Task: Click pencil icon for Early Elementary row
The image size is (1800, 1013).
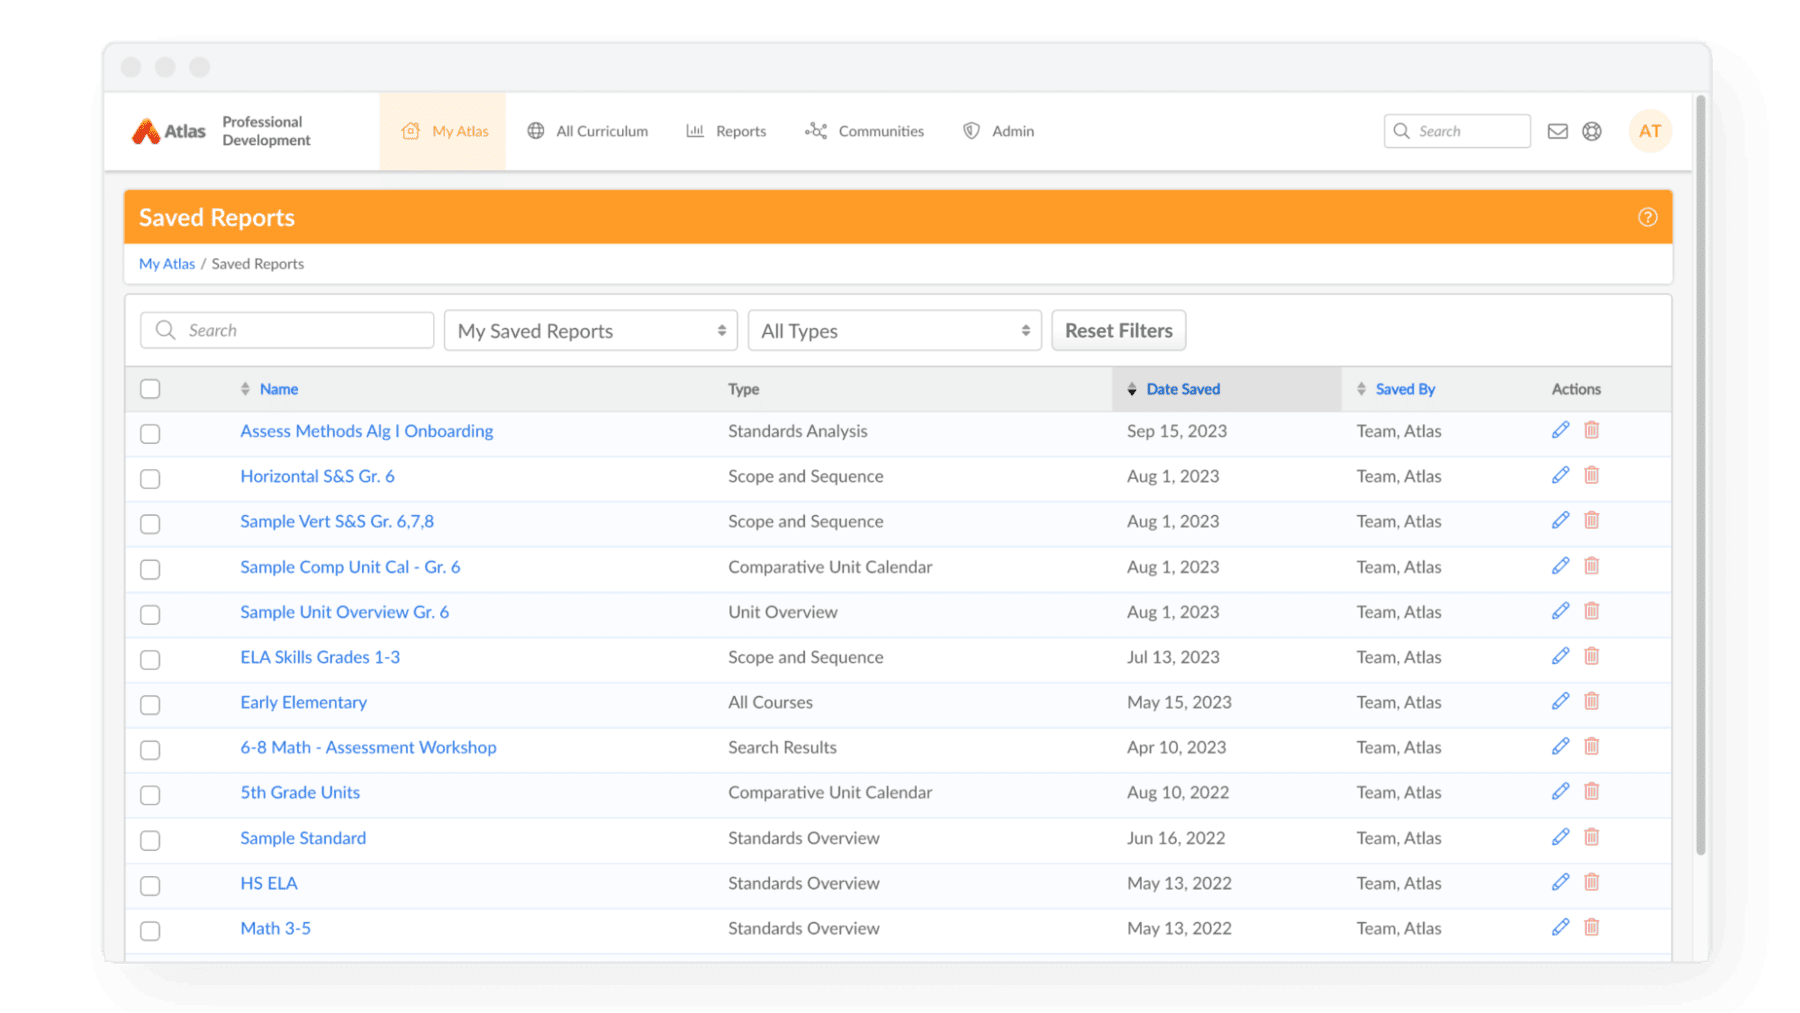Action: coord(1560,701)
